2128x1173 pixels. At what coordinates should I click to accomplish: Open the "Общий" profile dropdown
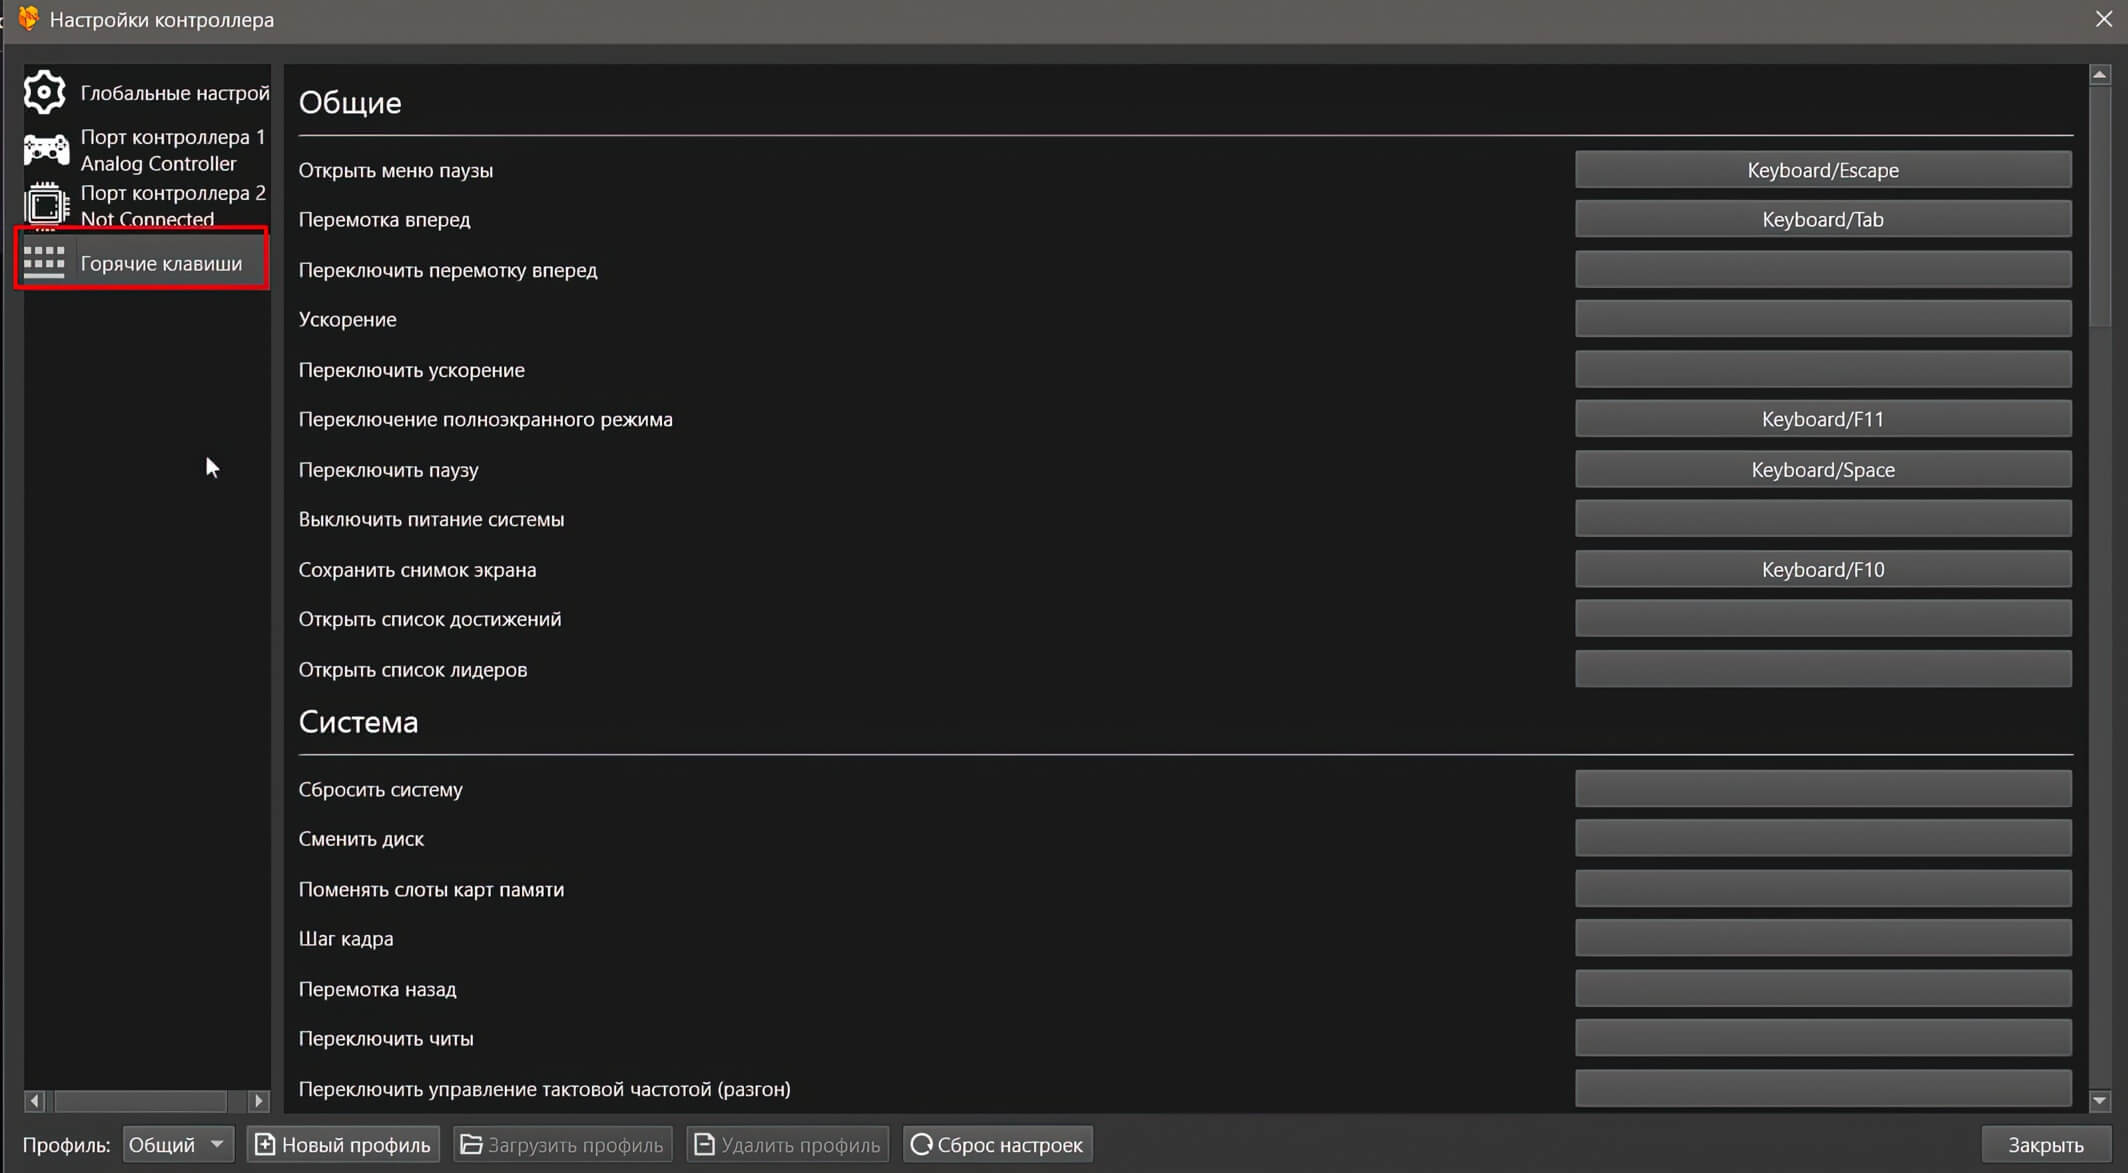coord(178,1144)
